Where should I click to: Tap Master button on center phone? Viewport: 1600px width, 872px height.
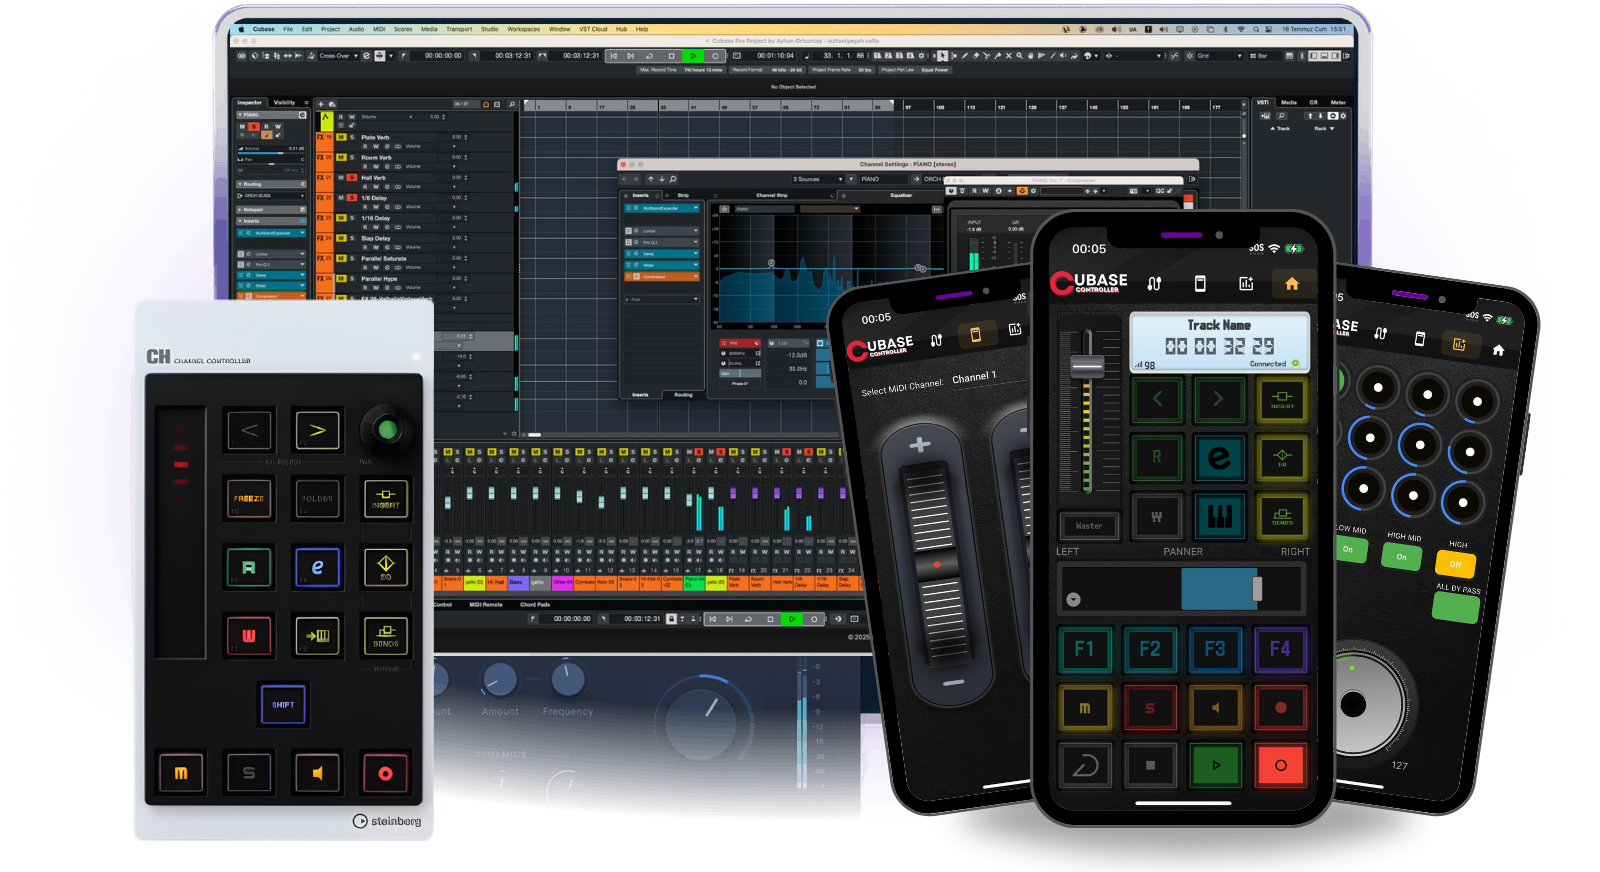(x=1089, y=525)
